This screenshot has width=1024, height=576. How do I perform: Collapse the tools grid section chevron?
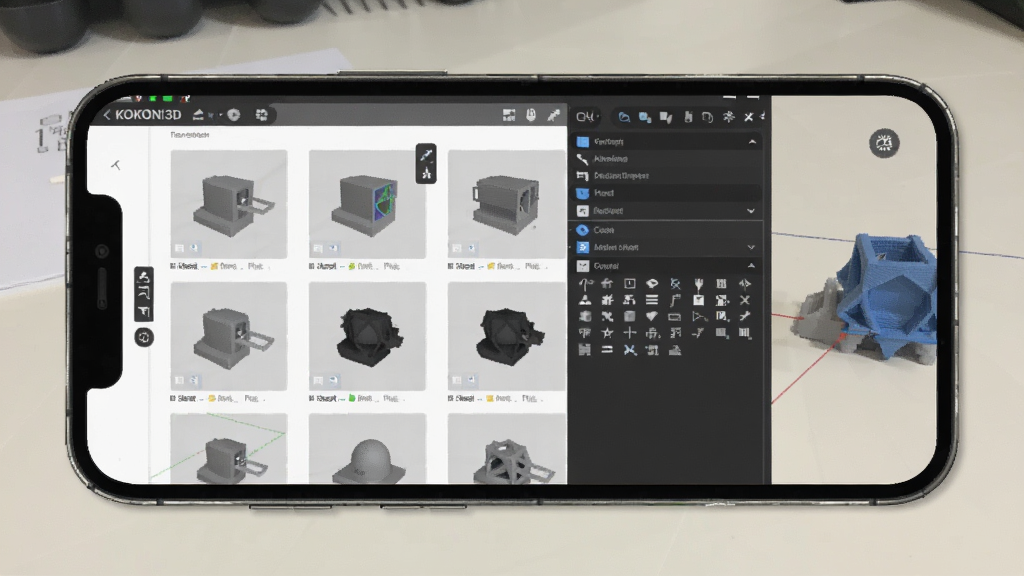(751, 266)
